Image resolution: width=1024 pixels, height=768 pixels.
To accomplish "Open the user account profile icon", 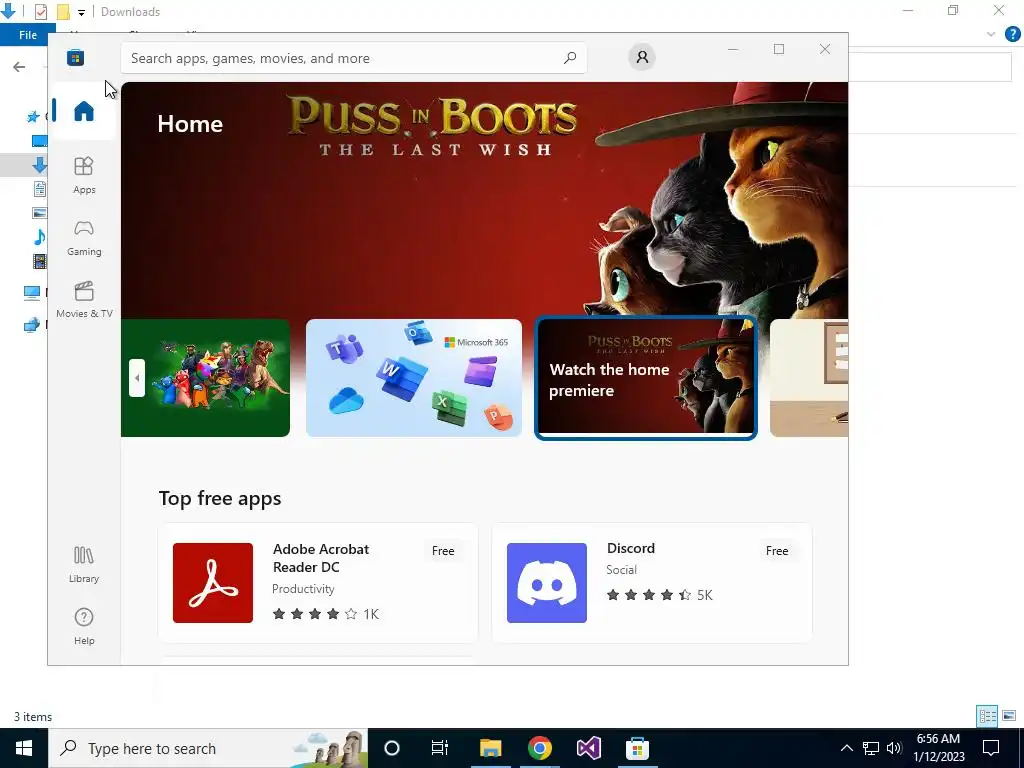I will click(642, 57).
